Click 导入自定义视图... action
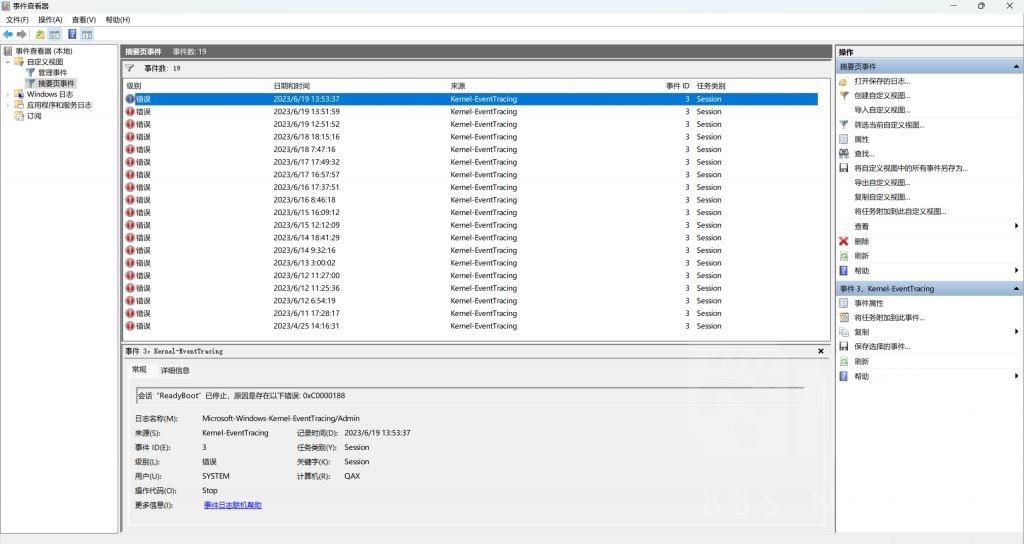This screenshot has height=544, width=1024. click(x=882, y=110)
